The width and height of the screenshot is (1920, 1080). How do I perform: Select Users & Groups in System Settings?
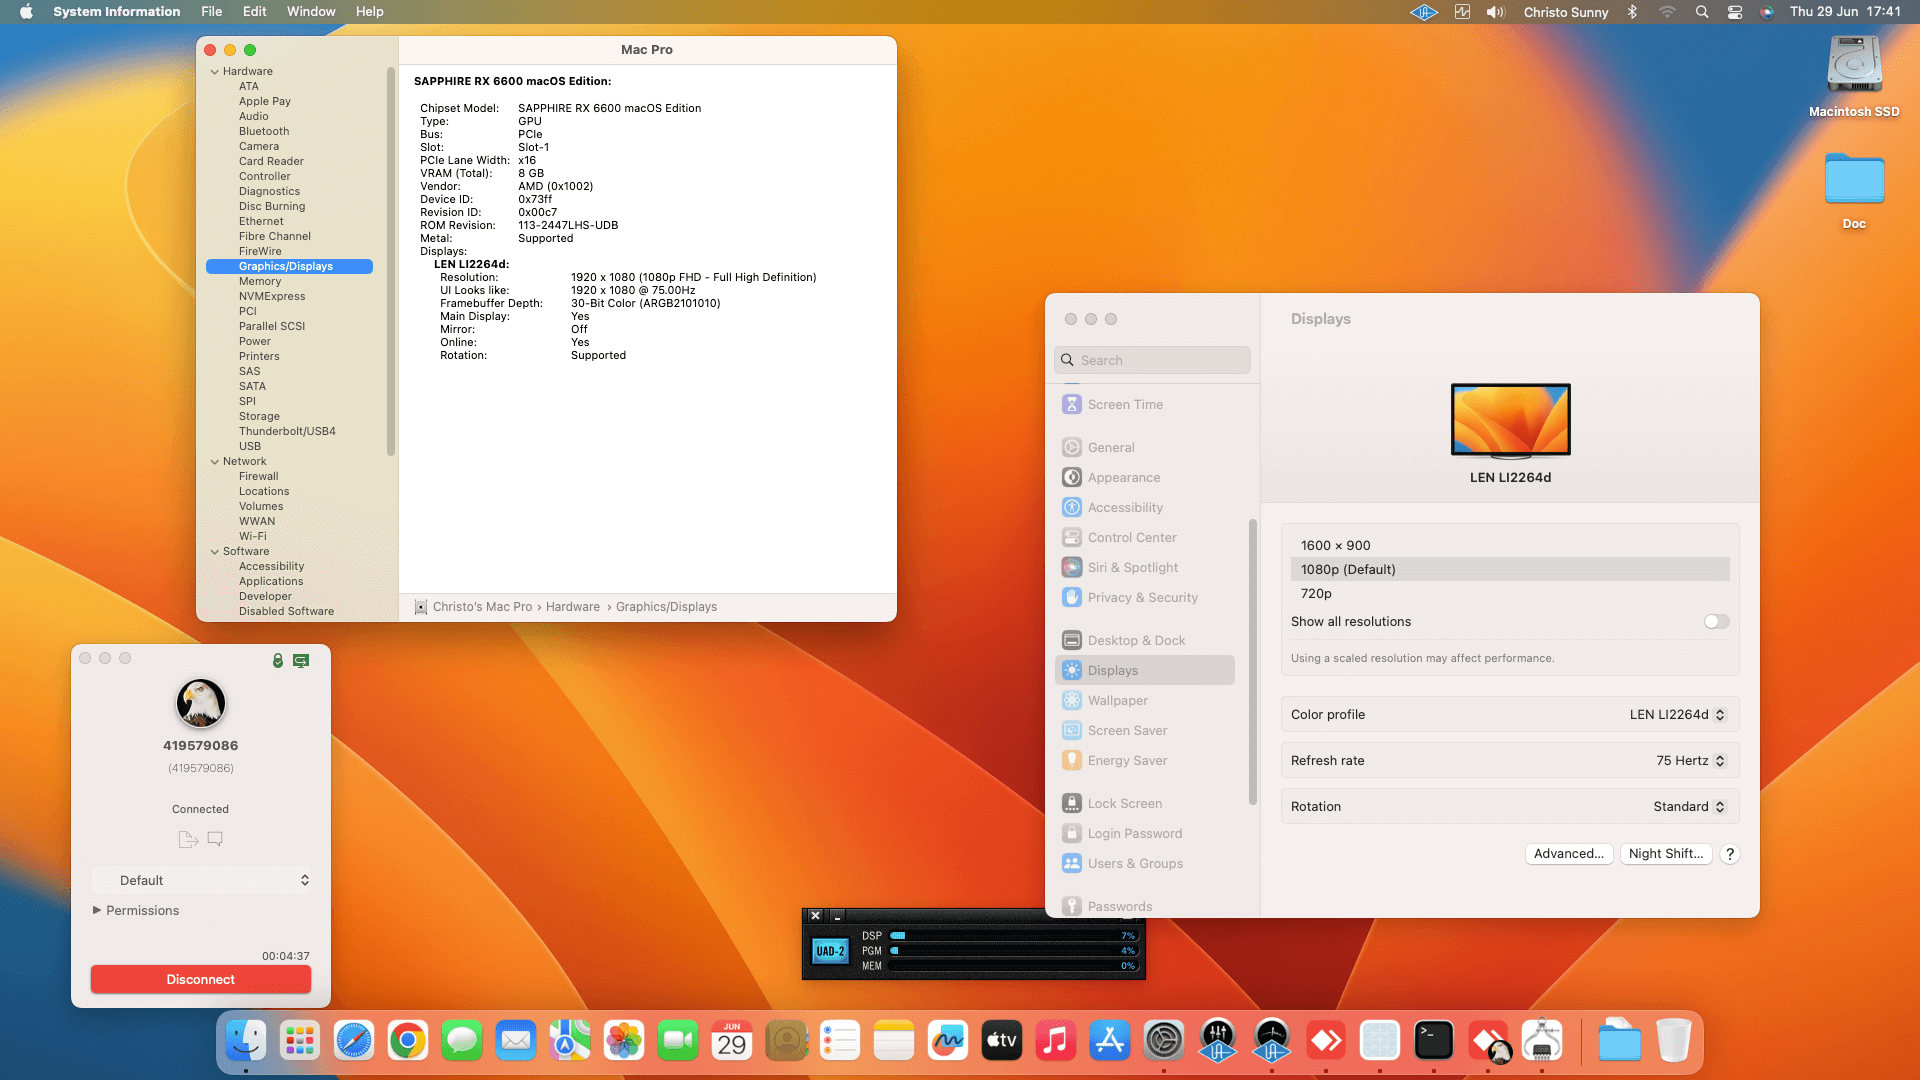point(1134,863)
